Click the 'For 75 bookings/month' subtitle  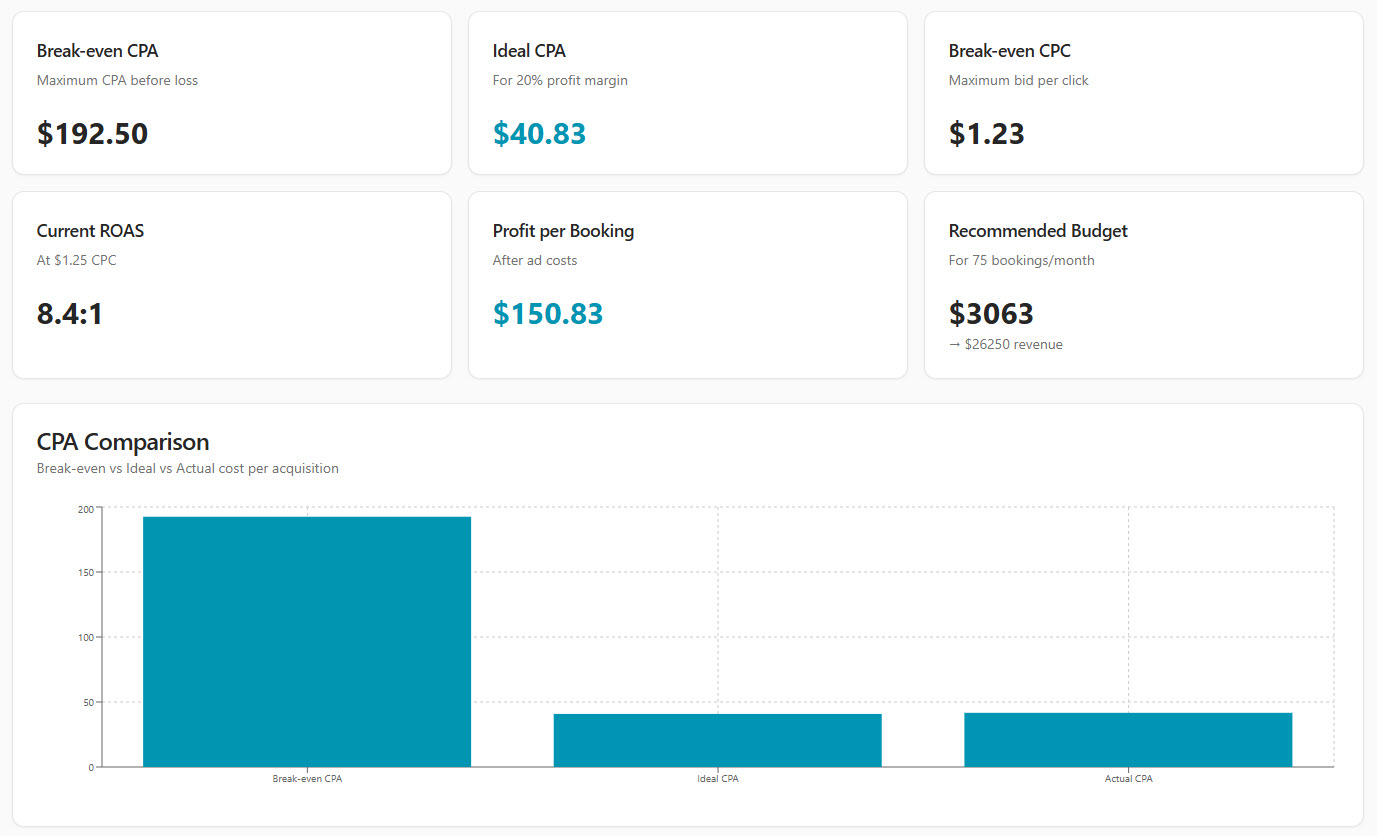pyautogui.click(x=1021, y=261)
